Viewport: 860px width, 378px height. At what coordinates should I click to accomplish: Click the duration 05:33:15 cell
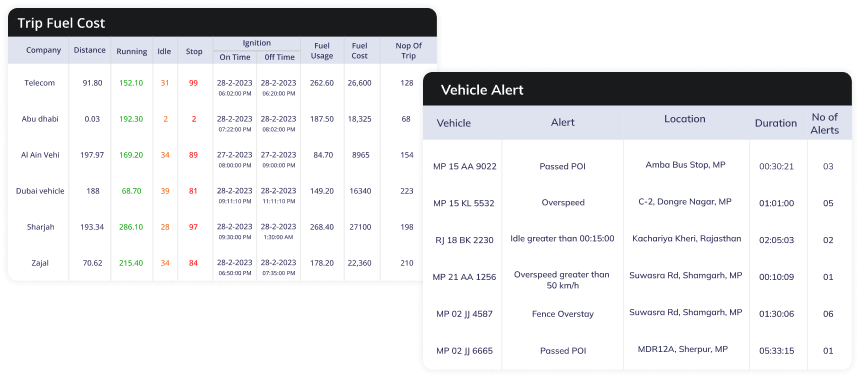click(x=776, y=351)
